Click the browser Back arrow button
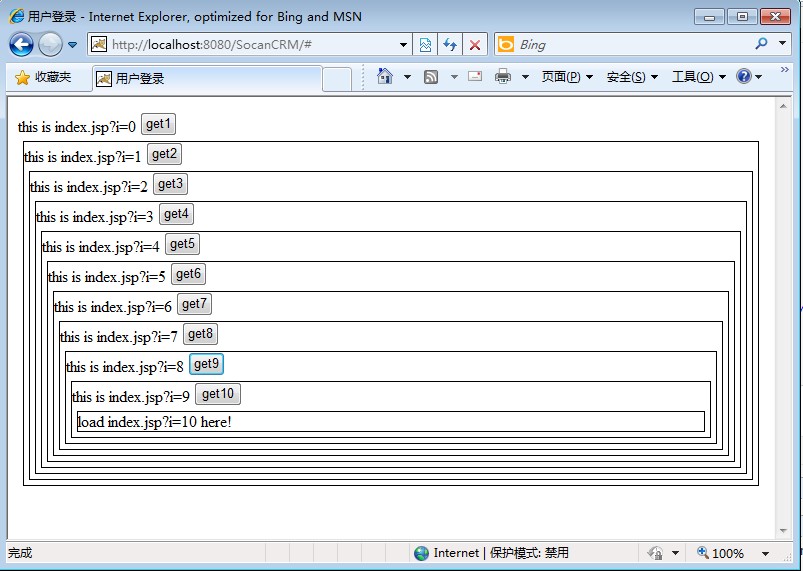 (21, 44)
